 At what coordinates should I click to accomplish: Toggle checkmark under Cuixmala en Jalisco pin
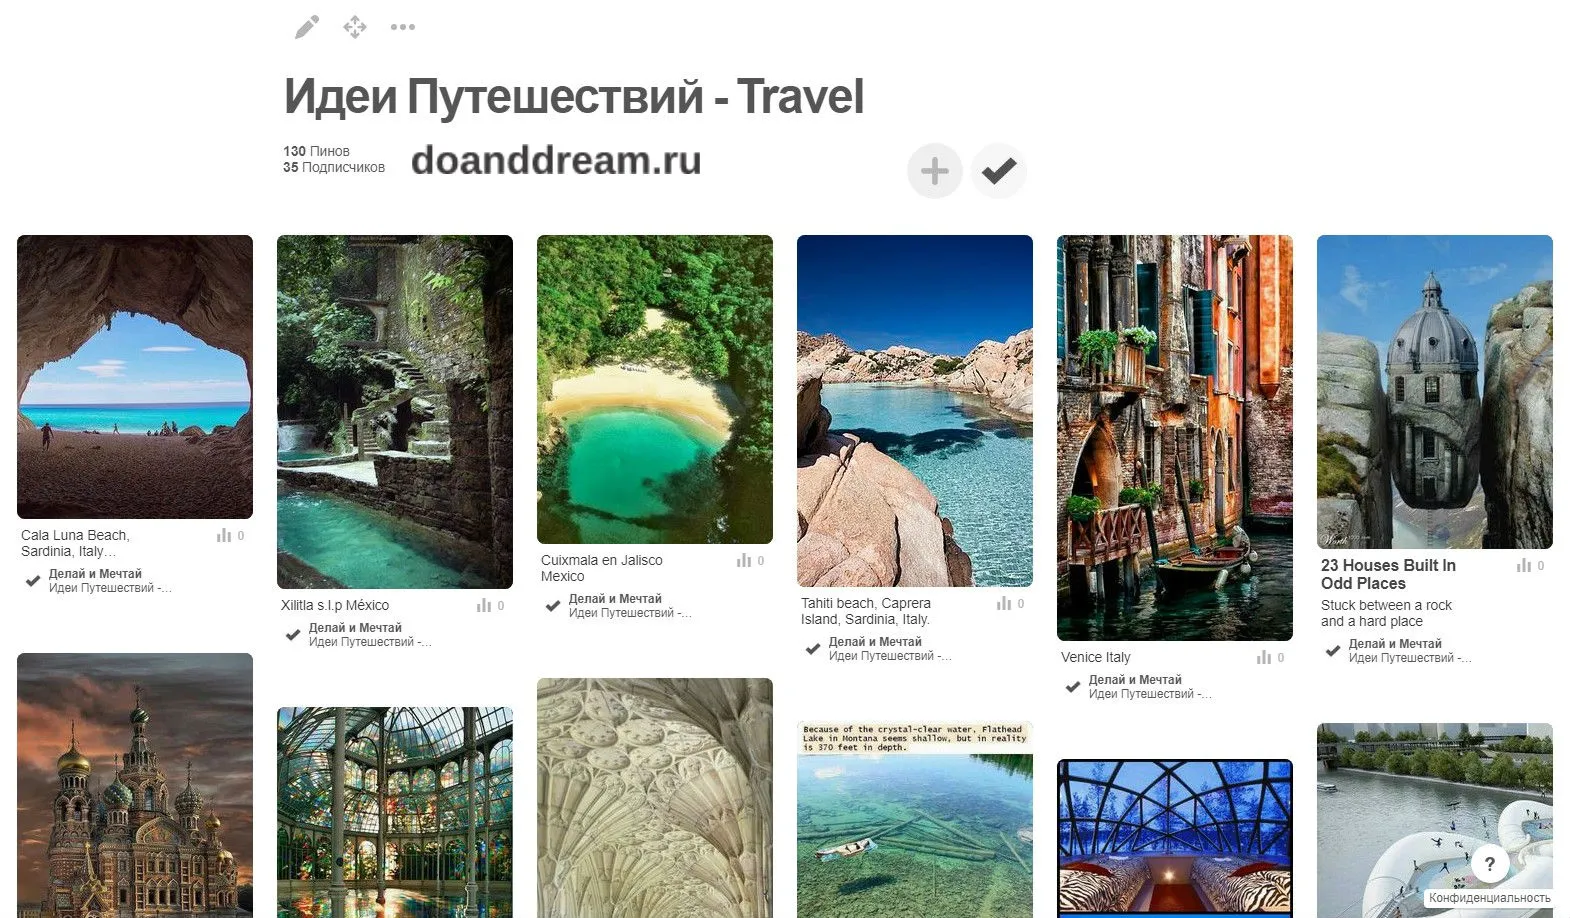coord(553,606)
